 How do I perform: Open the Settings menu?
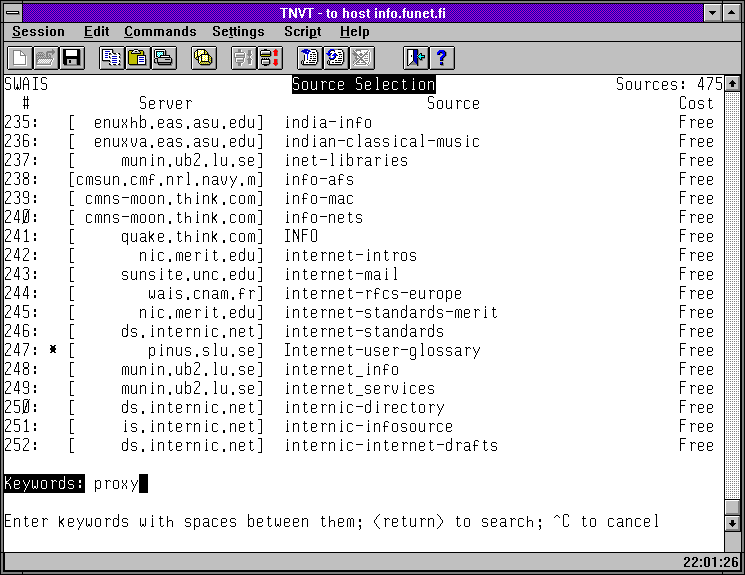pos(238,32)
